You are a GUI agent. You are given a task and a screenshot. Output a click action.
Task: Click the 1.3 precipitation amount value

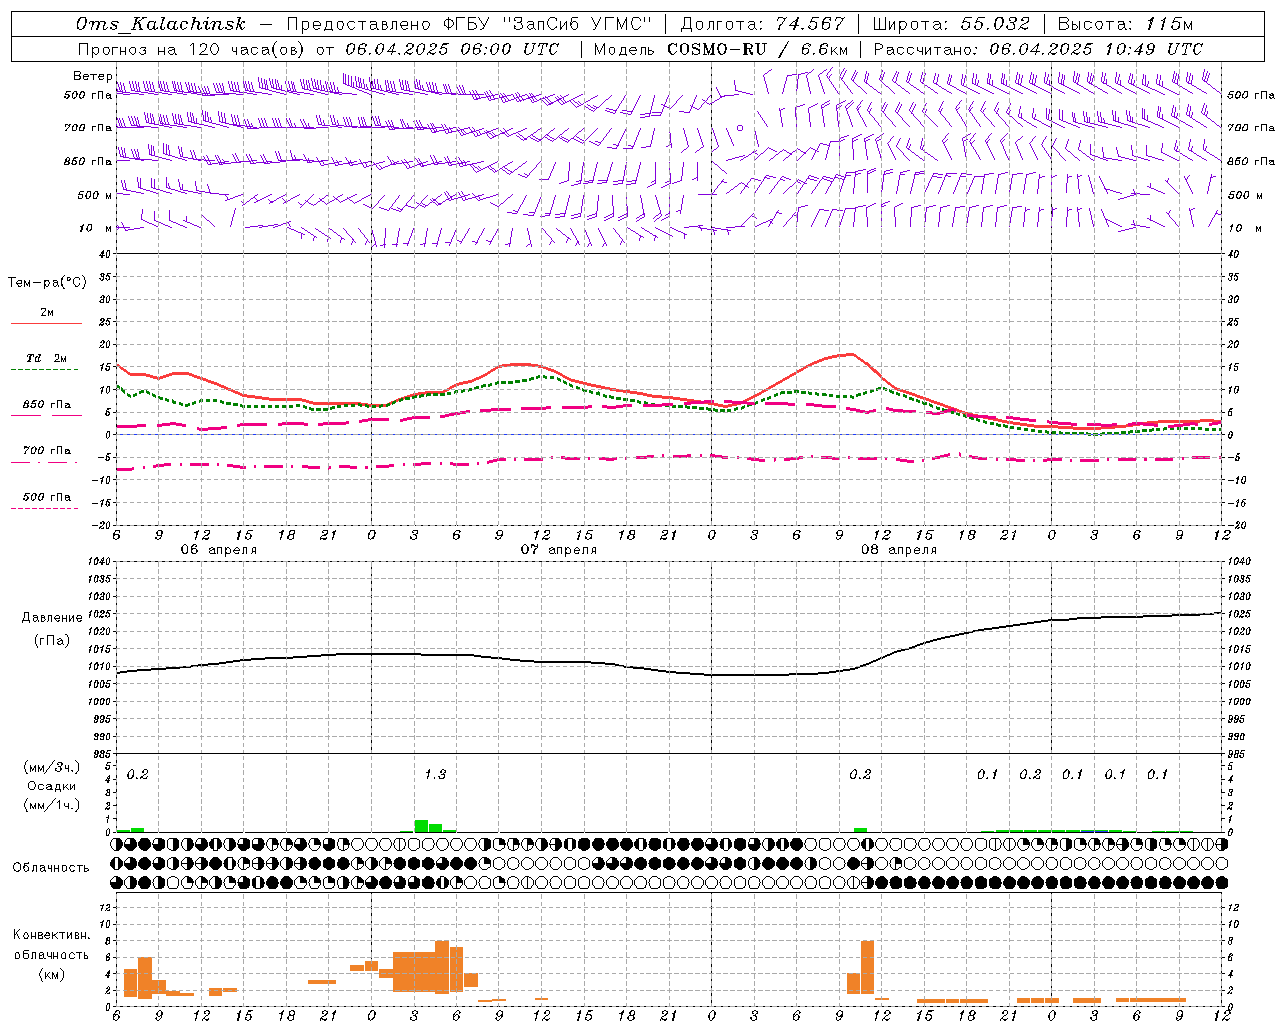[x=435, y=774]
